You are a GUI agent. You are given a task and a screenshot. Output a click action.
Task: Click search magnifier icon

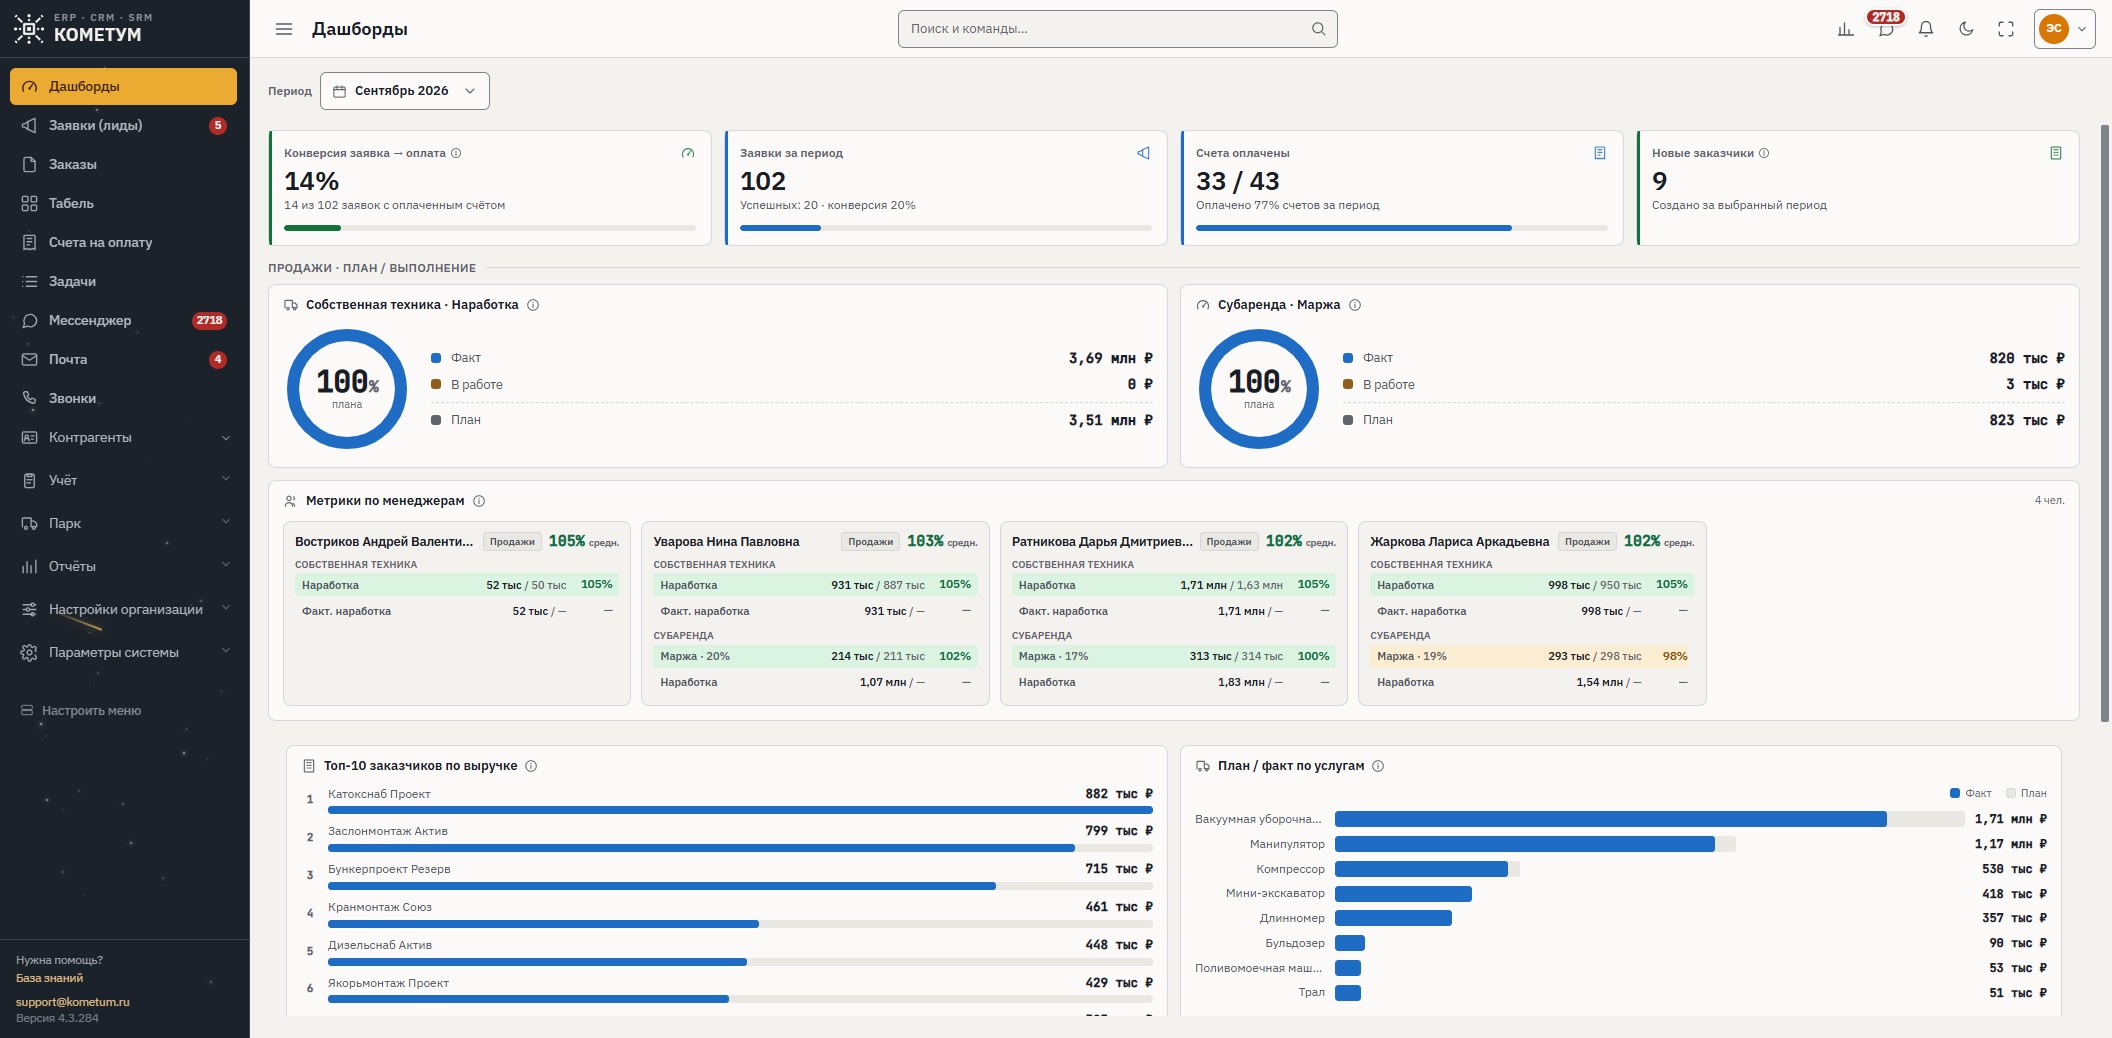[1318, 29]
